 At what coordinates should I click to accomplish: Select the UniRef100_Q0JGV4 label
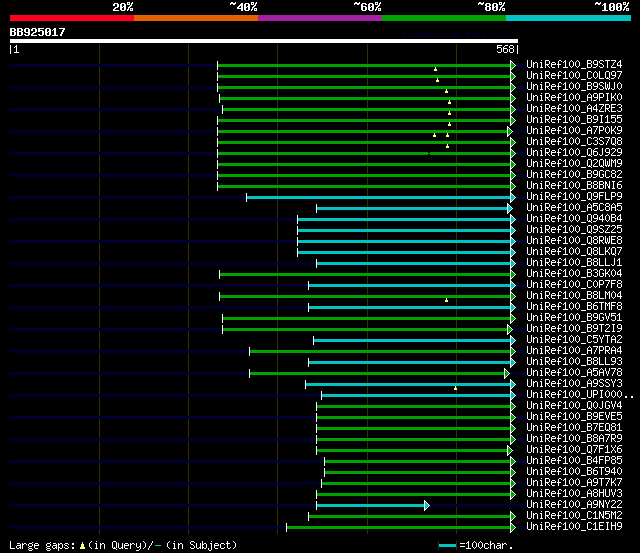click(x=574, y=406)
